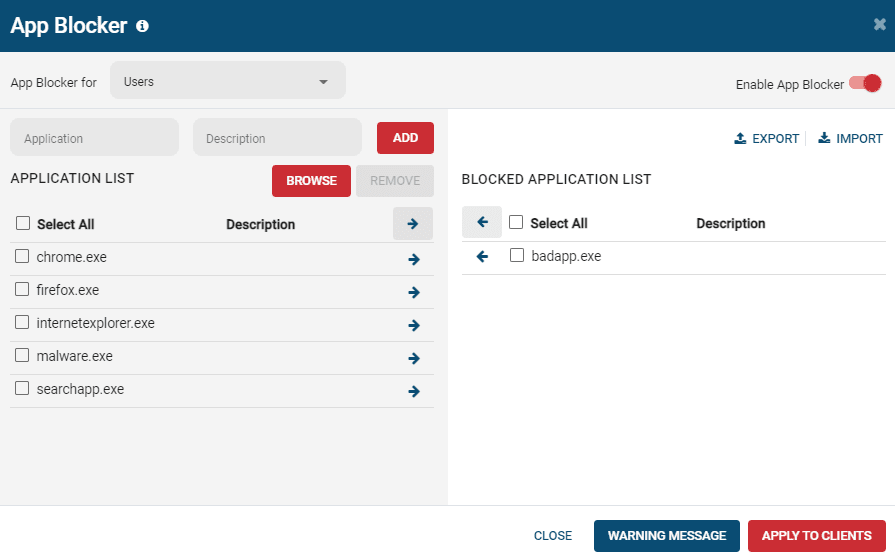
Task: Click the red Browse button
Action: (311, 181)
